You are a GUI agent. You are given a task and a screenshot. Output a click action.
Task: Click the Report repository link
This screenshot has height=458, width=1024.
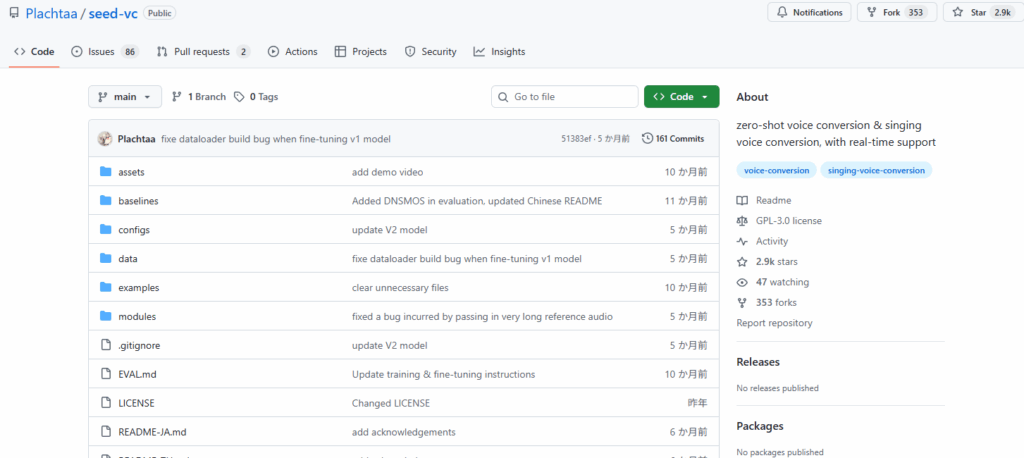coord(775,323)
